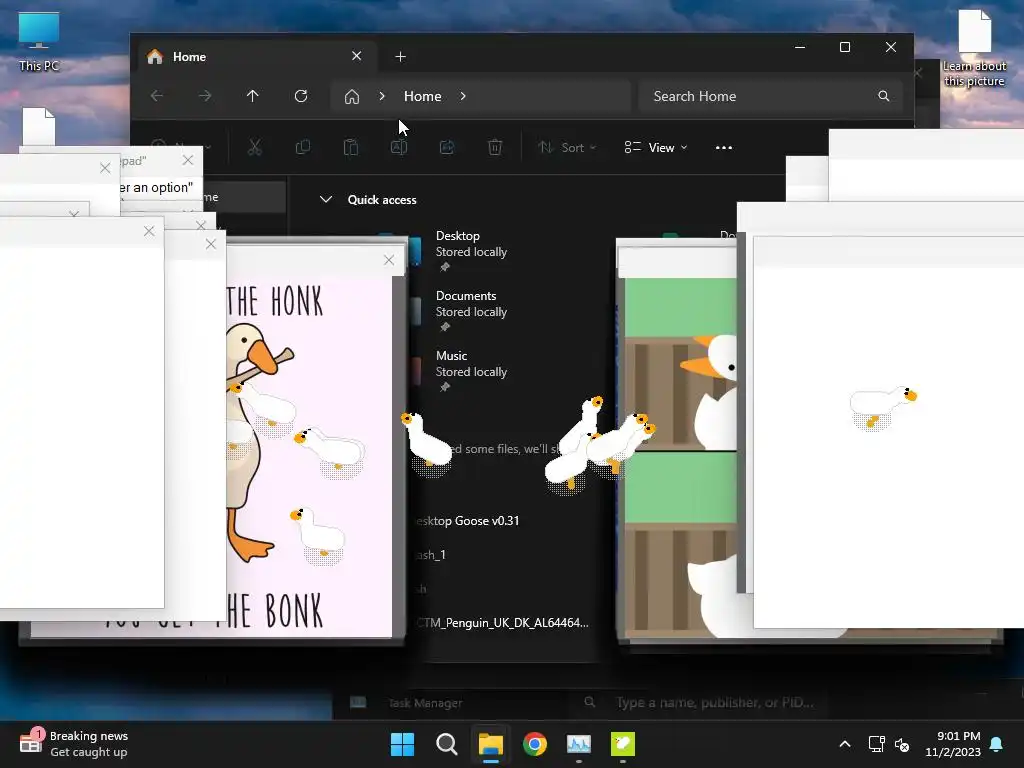Open the Breaking news widget
Image resolution: width=1024 pixels, height=768 pixels.
tap(74, 744)
